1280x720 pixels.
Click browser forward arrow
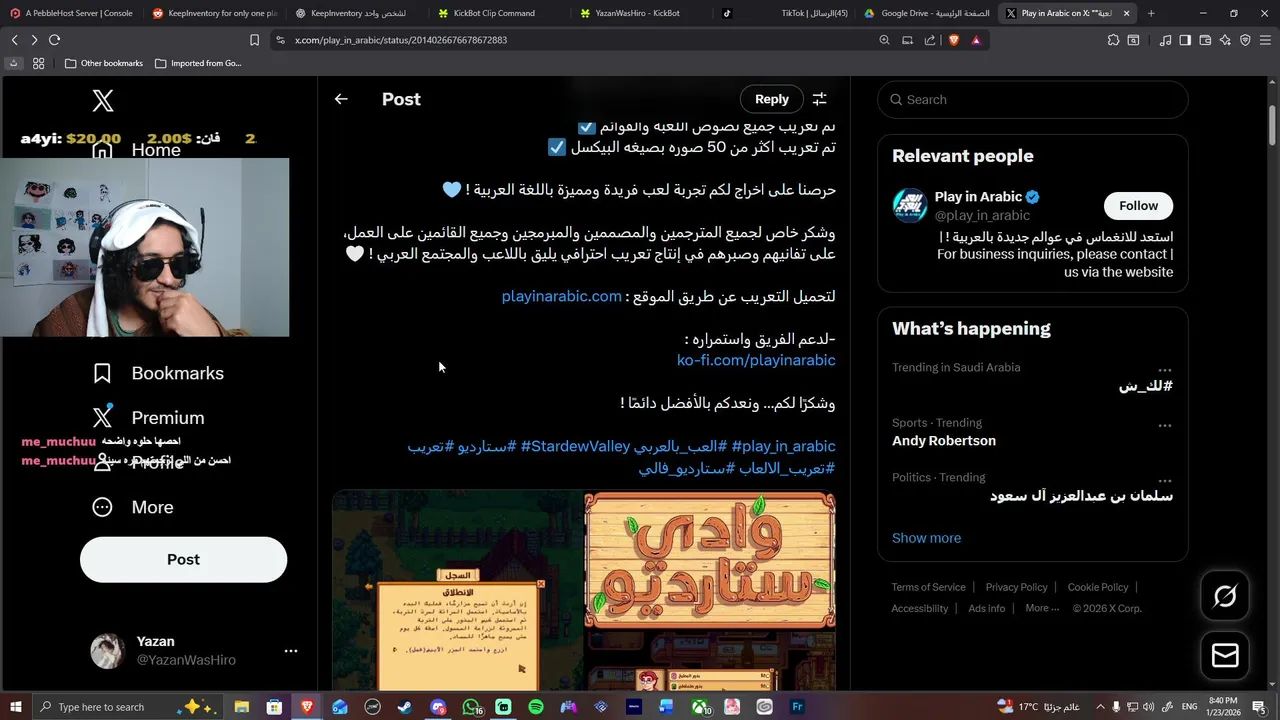(x=34, y=40)
